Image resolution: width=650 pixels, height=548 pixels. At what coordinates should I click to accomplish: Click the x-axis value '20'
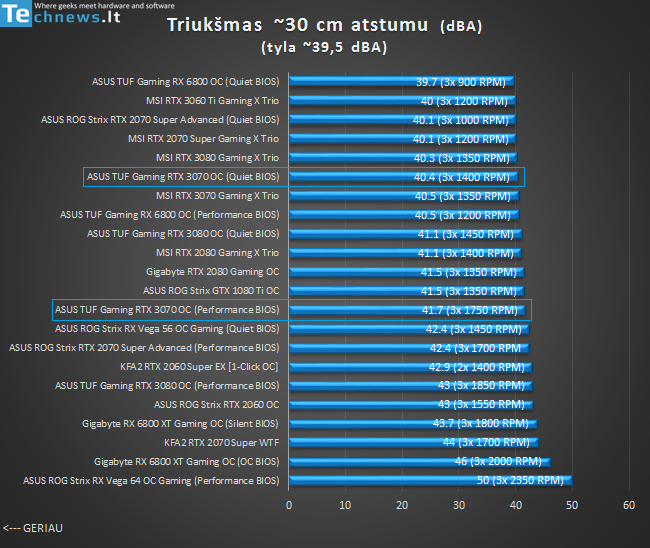click(x=402, y=505)
